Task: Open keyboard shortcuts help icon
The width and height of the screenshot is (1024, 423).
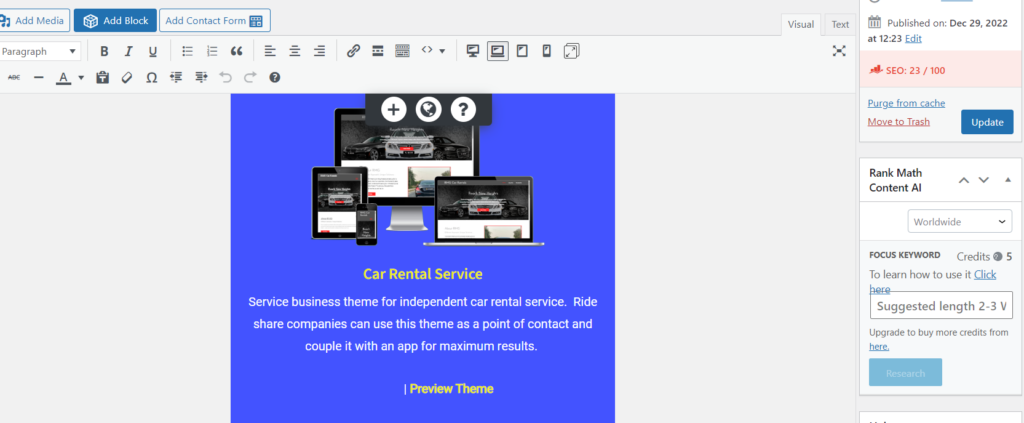Action: point(274,77)
